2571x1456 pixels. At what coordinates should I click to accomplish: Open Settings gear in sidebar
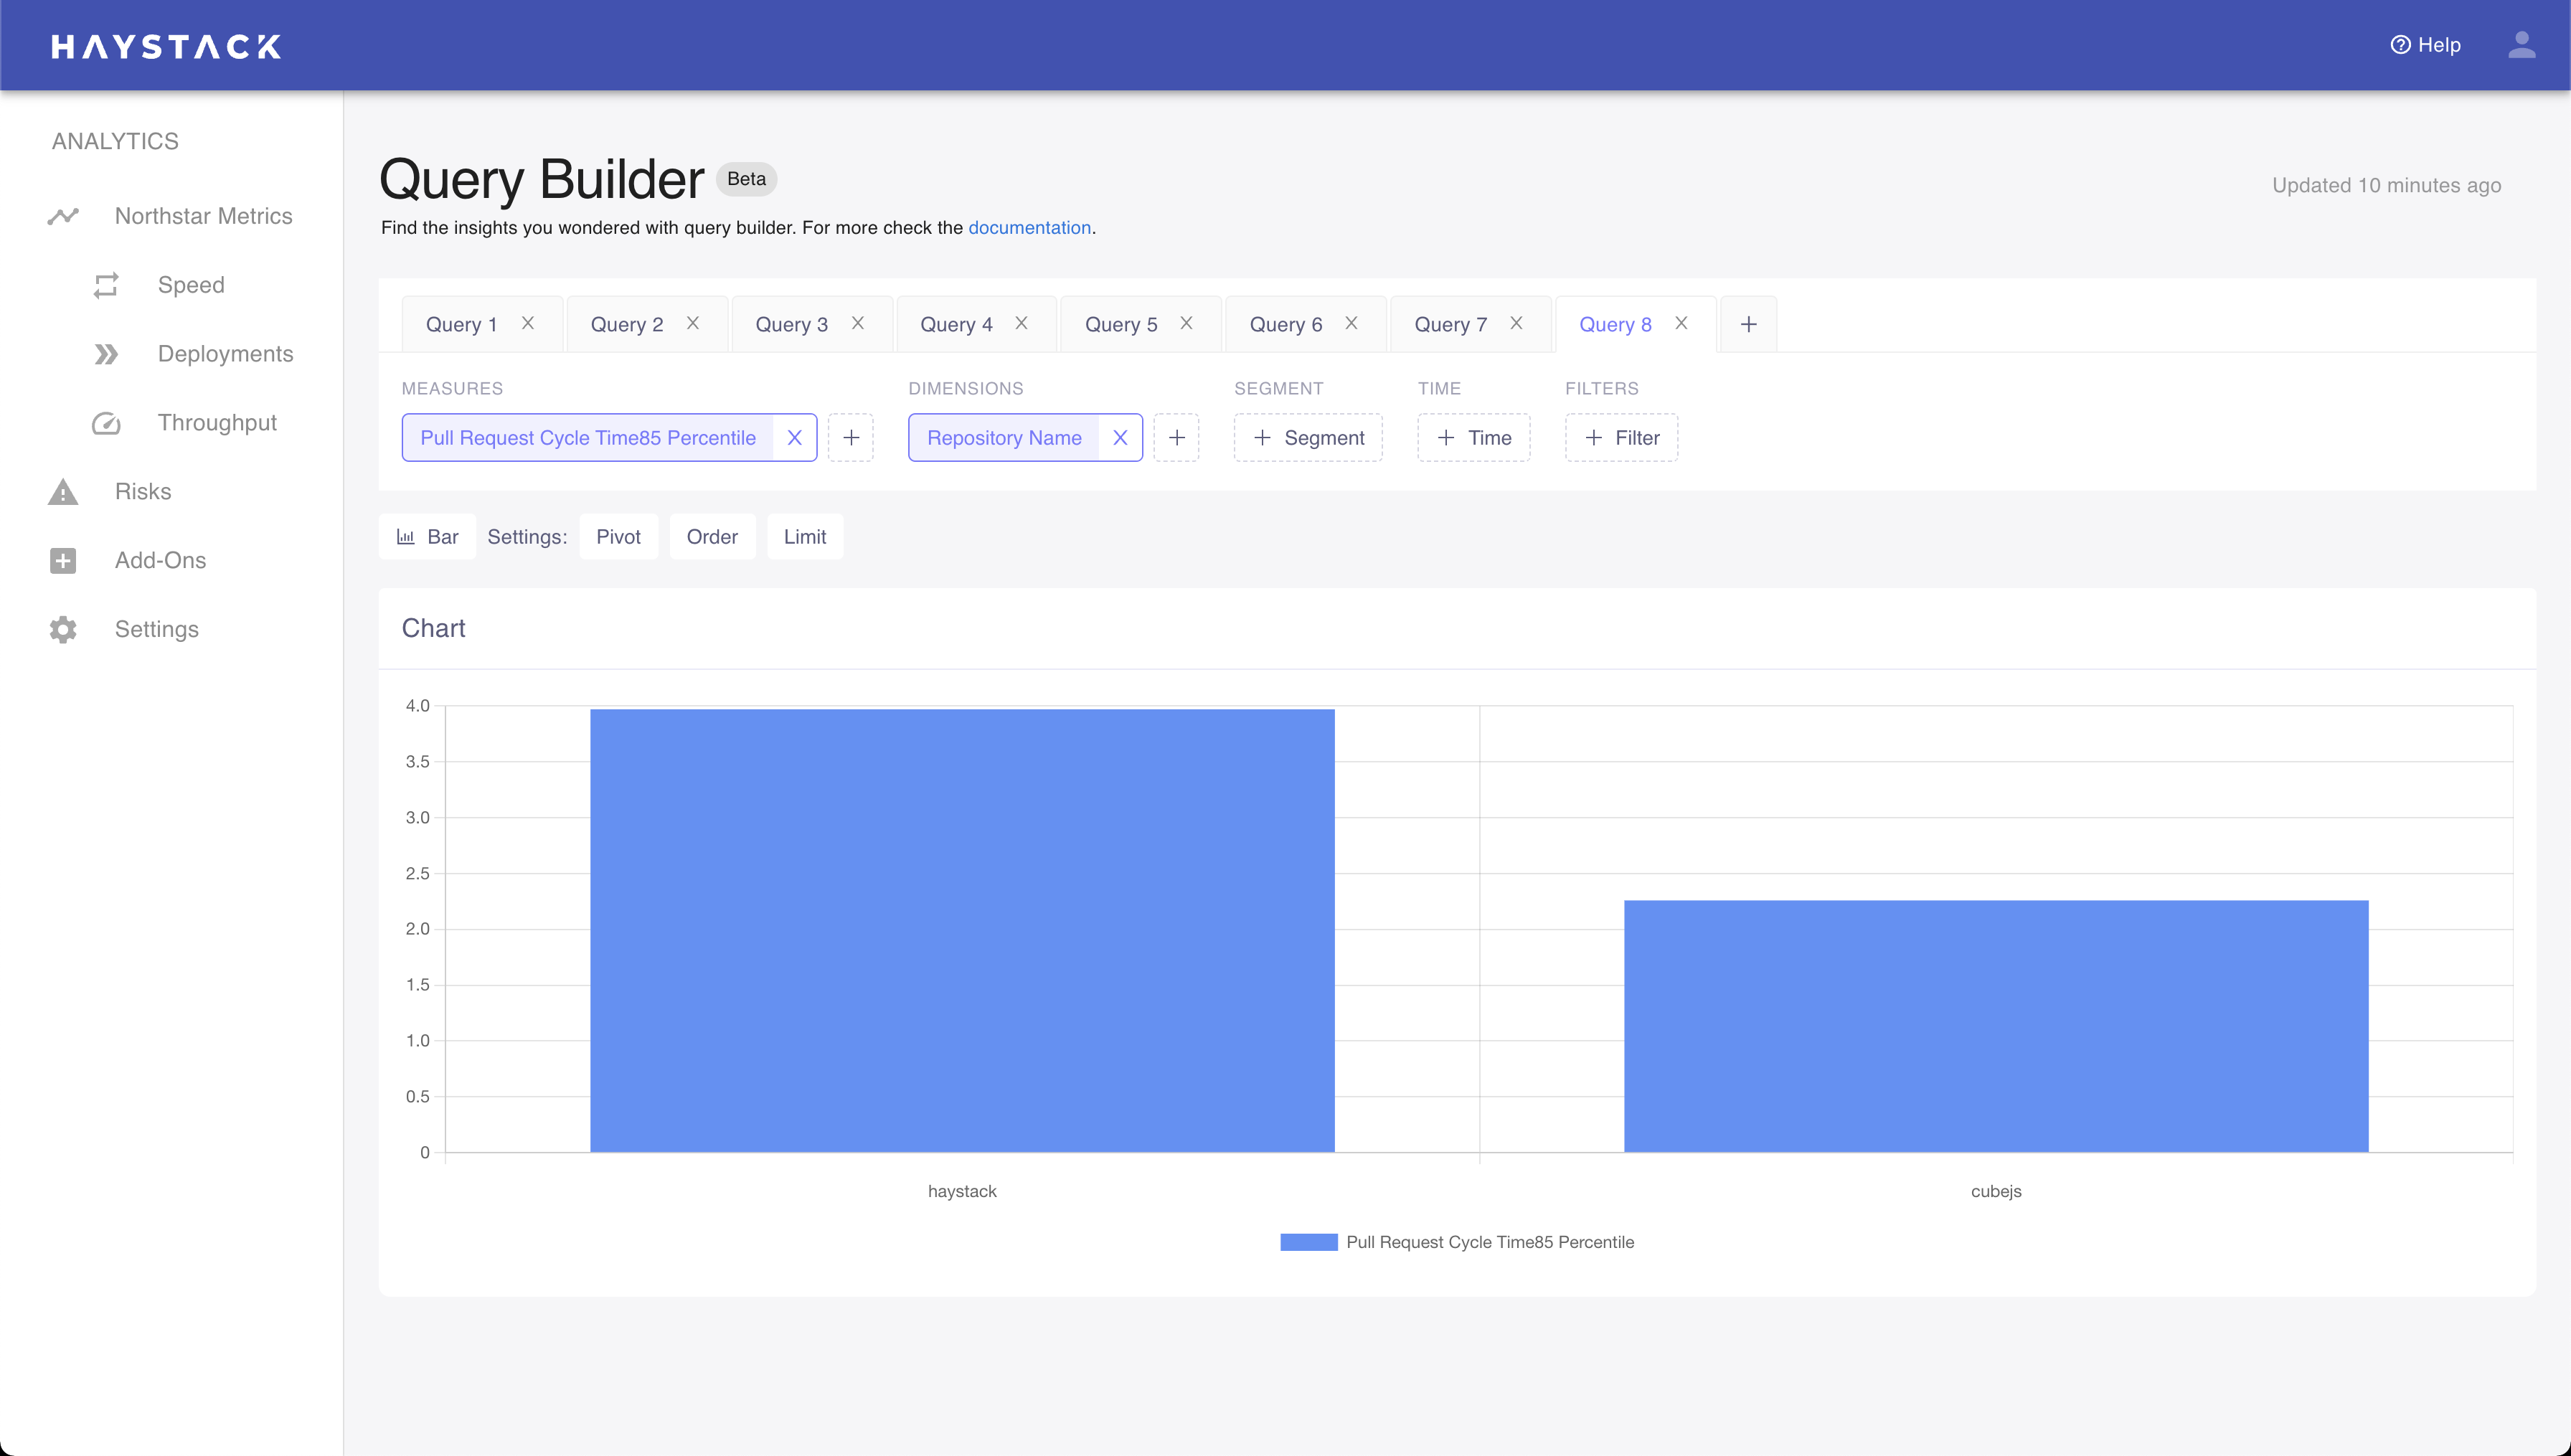click(x=156, y=630)
